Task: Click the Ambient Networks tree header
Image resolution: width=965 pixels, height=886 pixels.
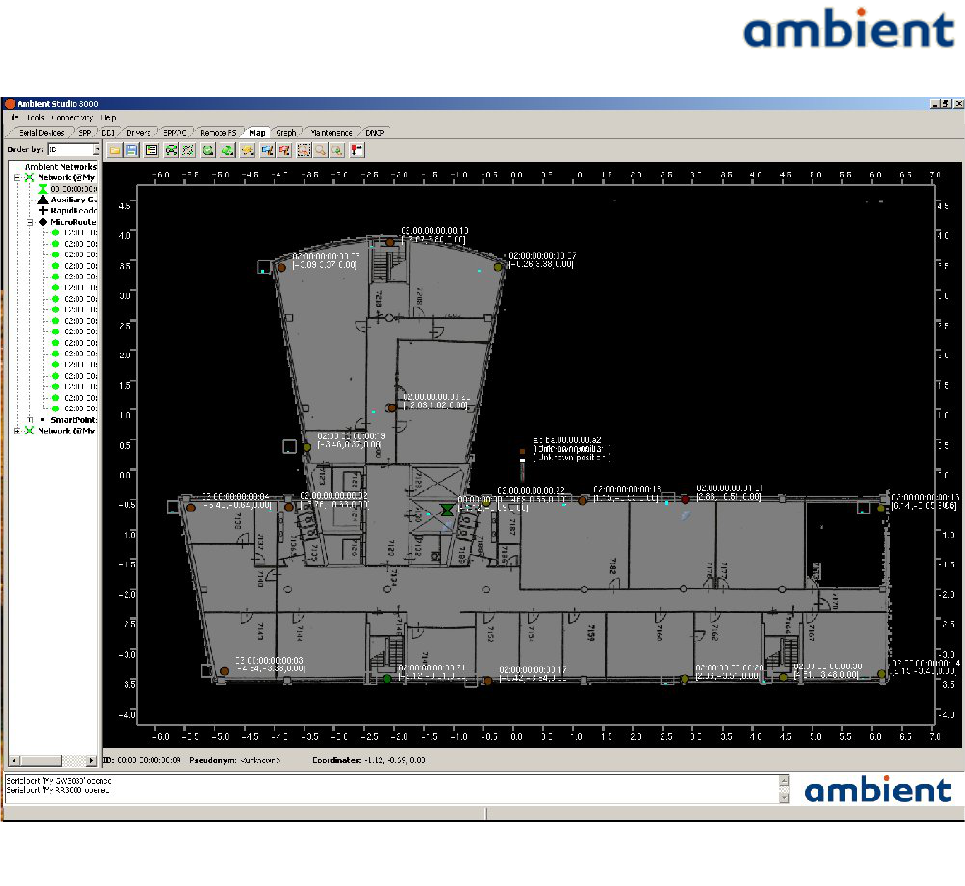Action: click(x=60, y=167)
